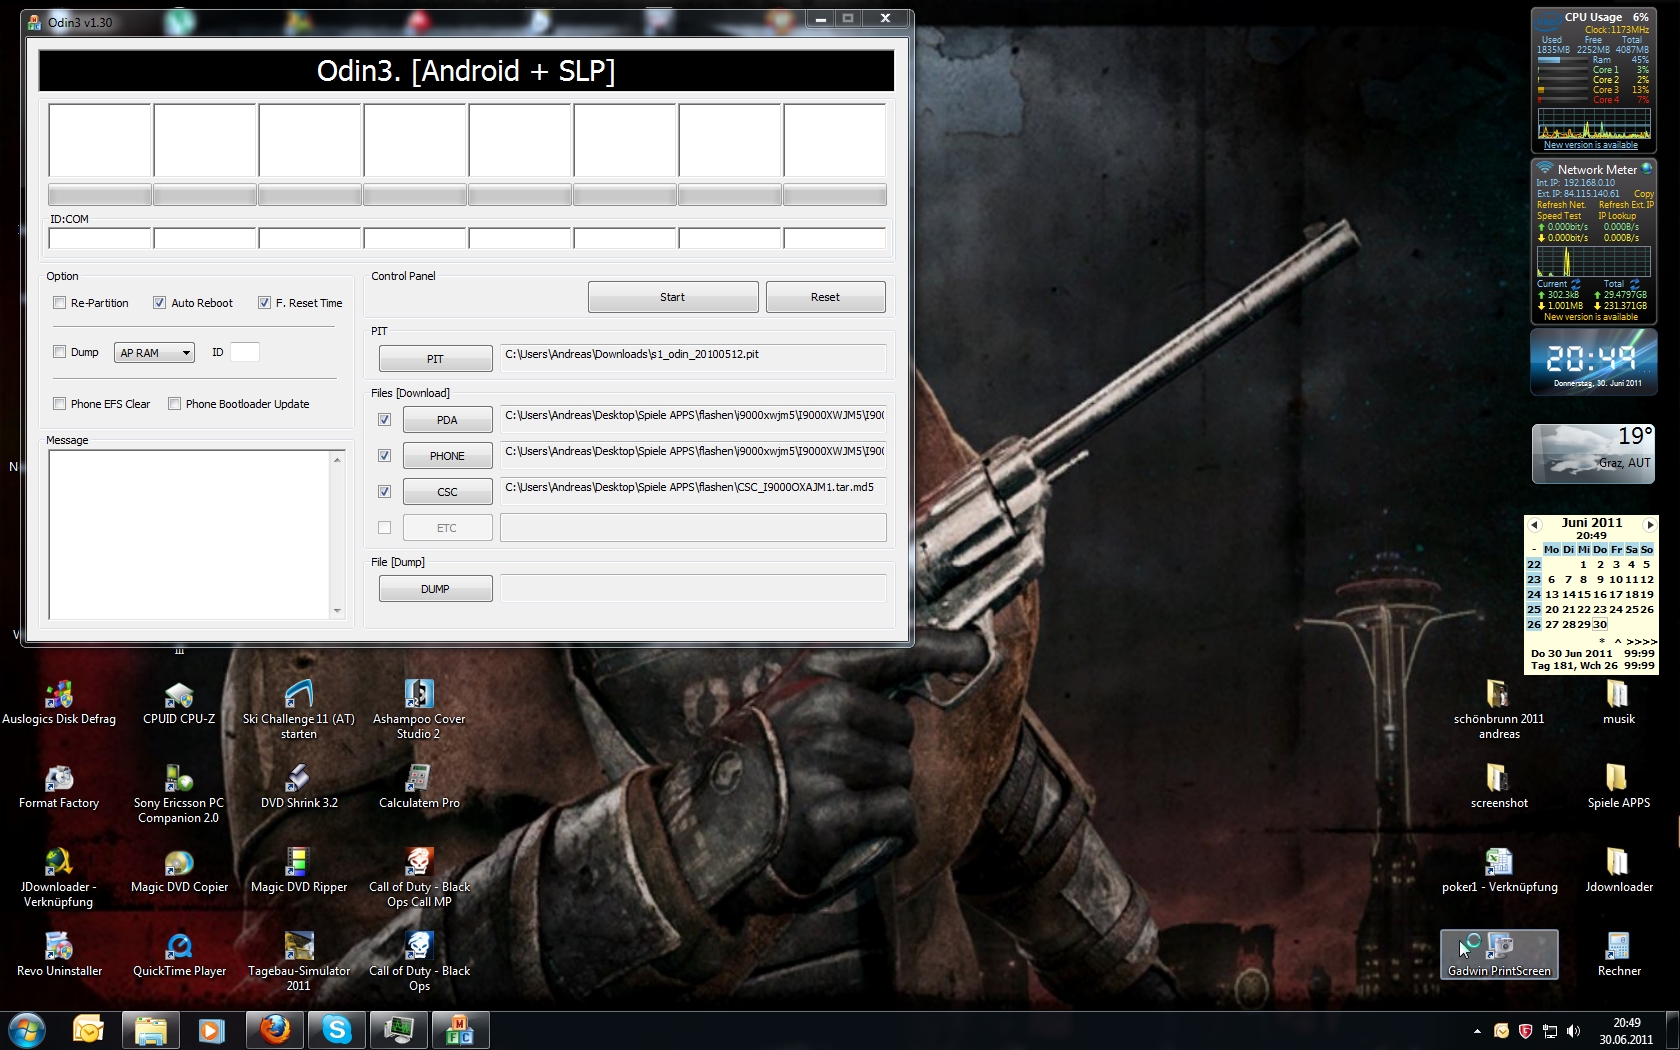
Task: Click Refresh Ext. IP in Network Meter
Action: coord(1626,205)
